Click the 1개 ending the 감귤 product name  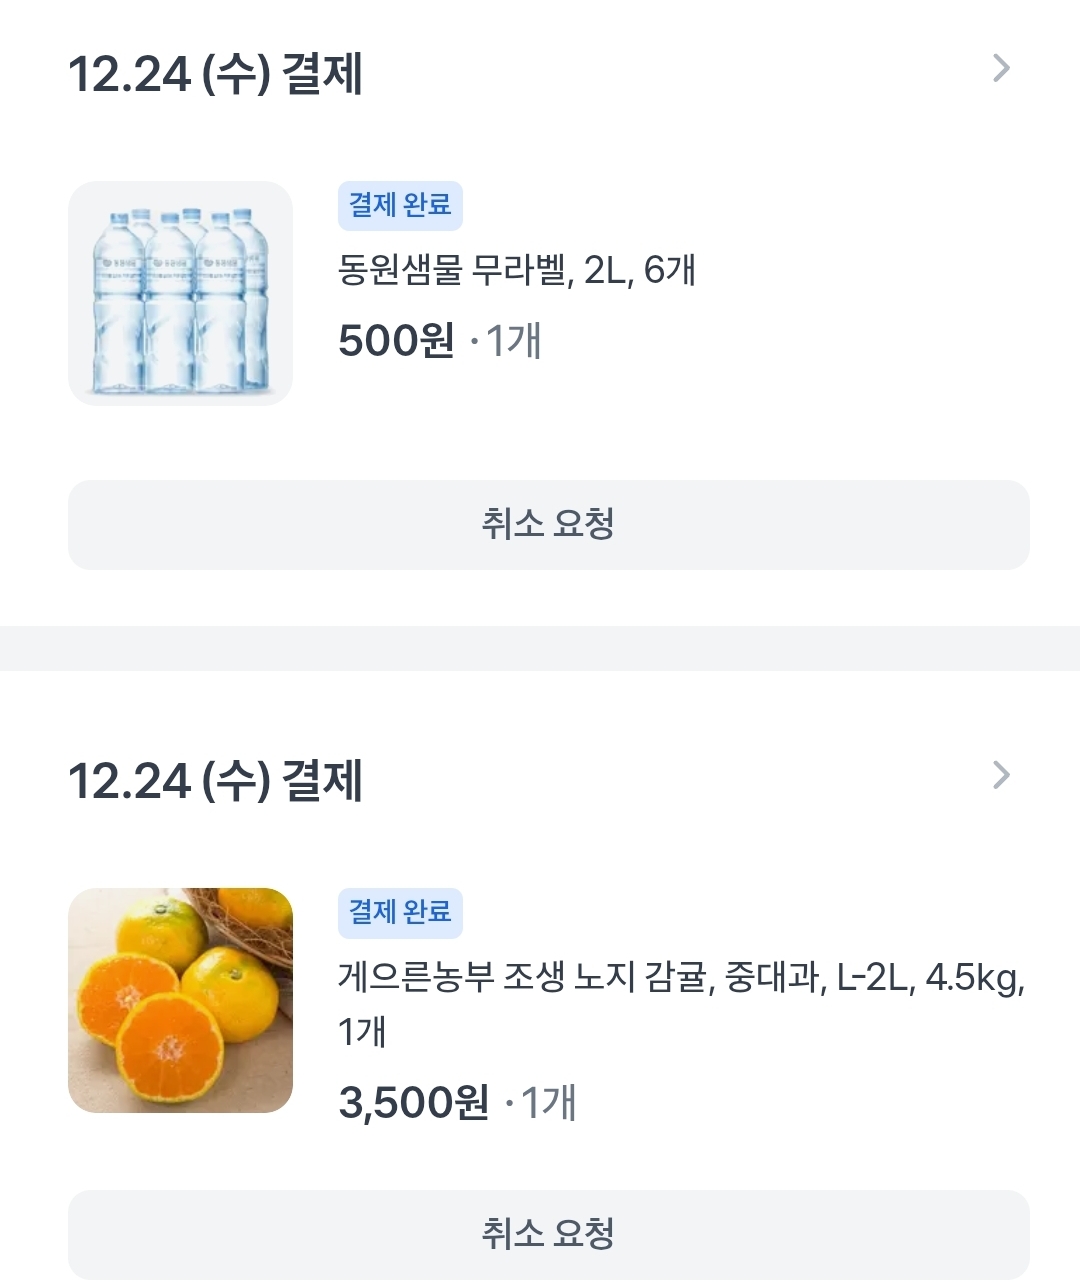tap(362, 1032)
